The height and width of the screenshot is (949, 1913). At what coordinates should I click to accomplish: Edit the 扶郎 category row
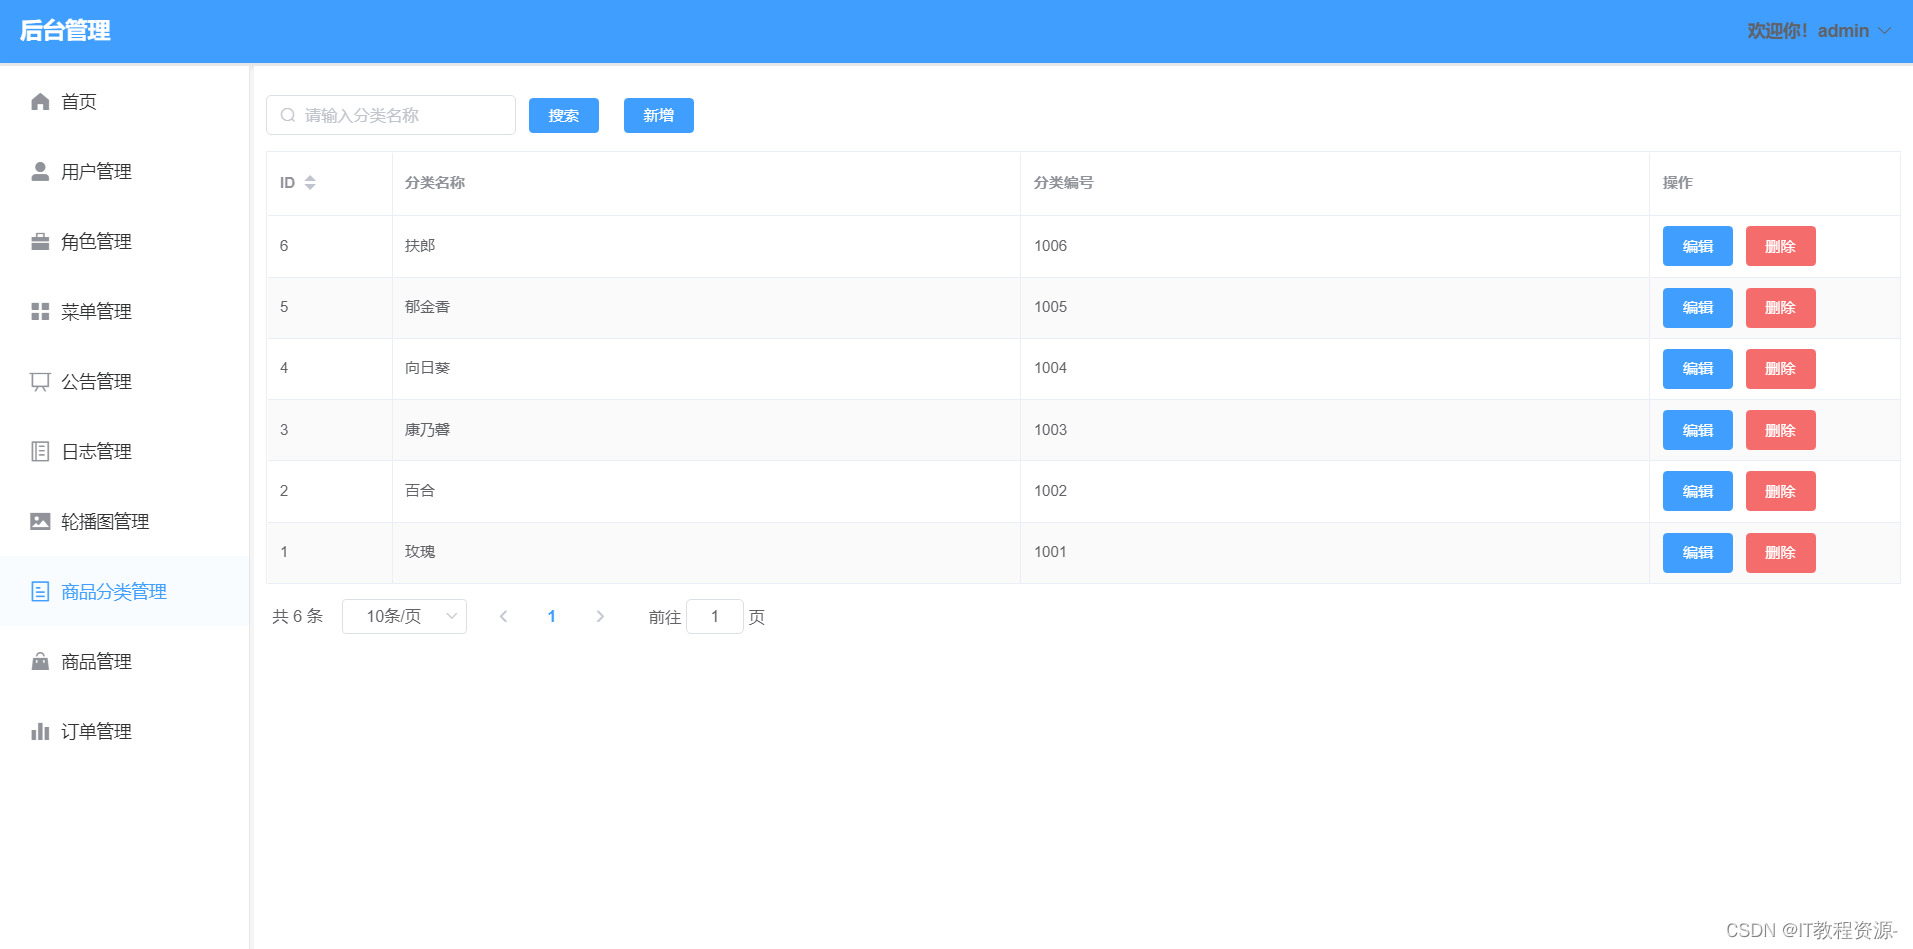[1698, 246]
